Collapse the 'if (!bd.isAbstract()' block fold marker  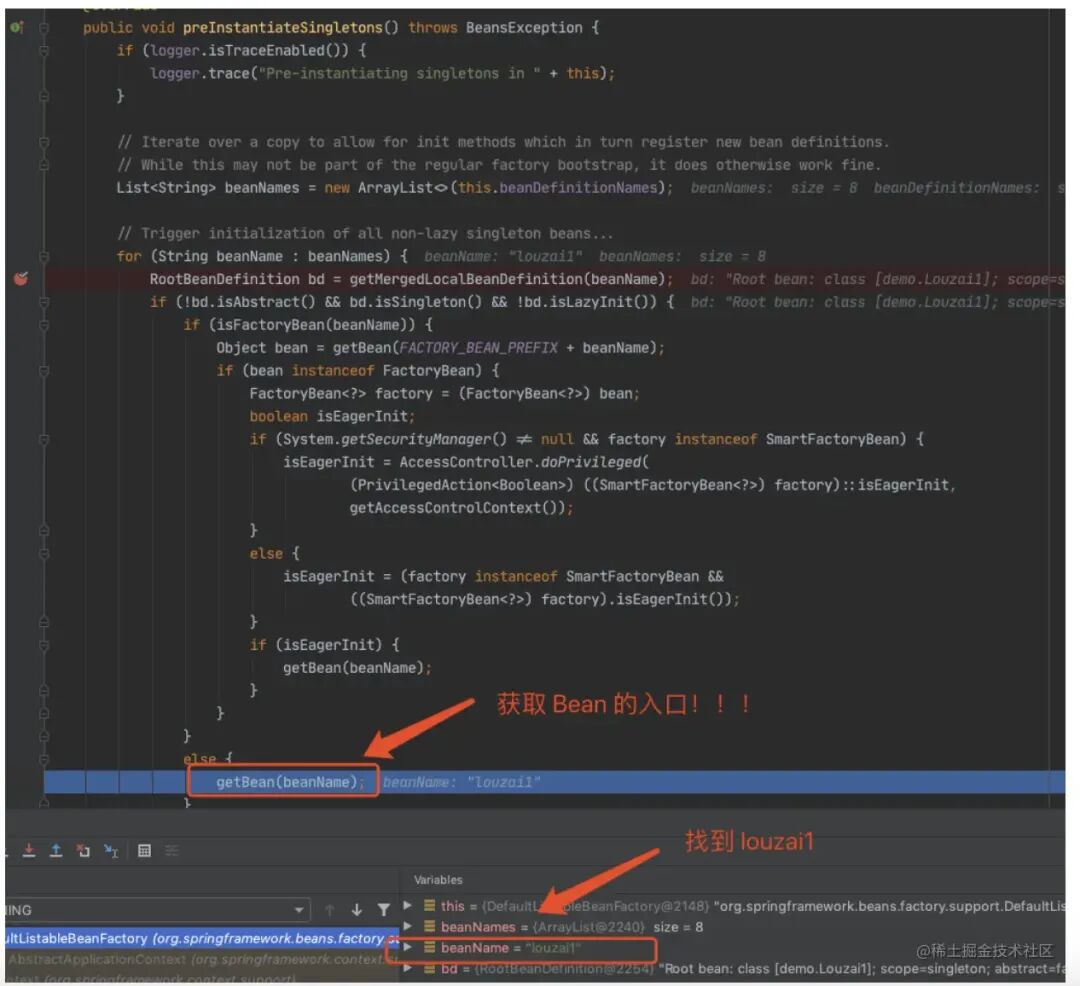[x=44, y=302]
